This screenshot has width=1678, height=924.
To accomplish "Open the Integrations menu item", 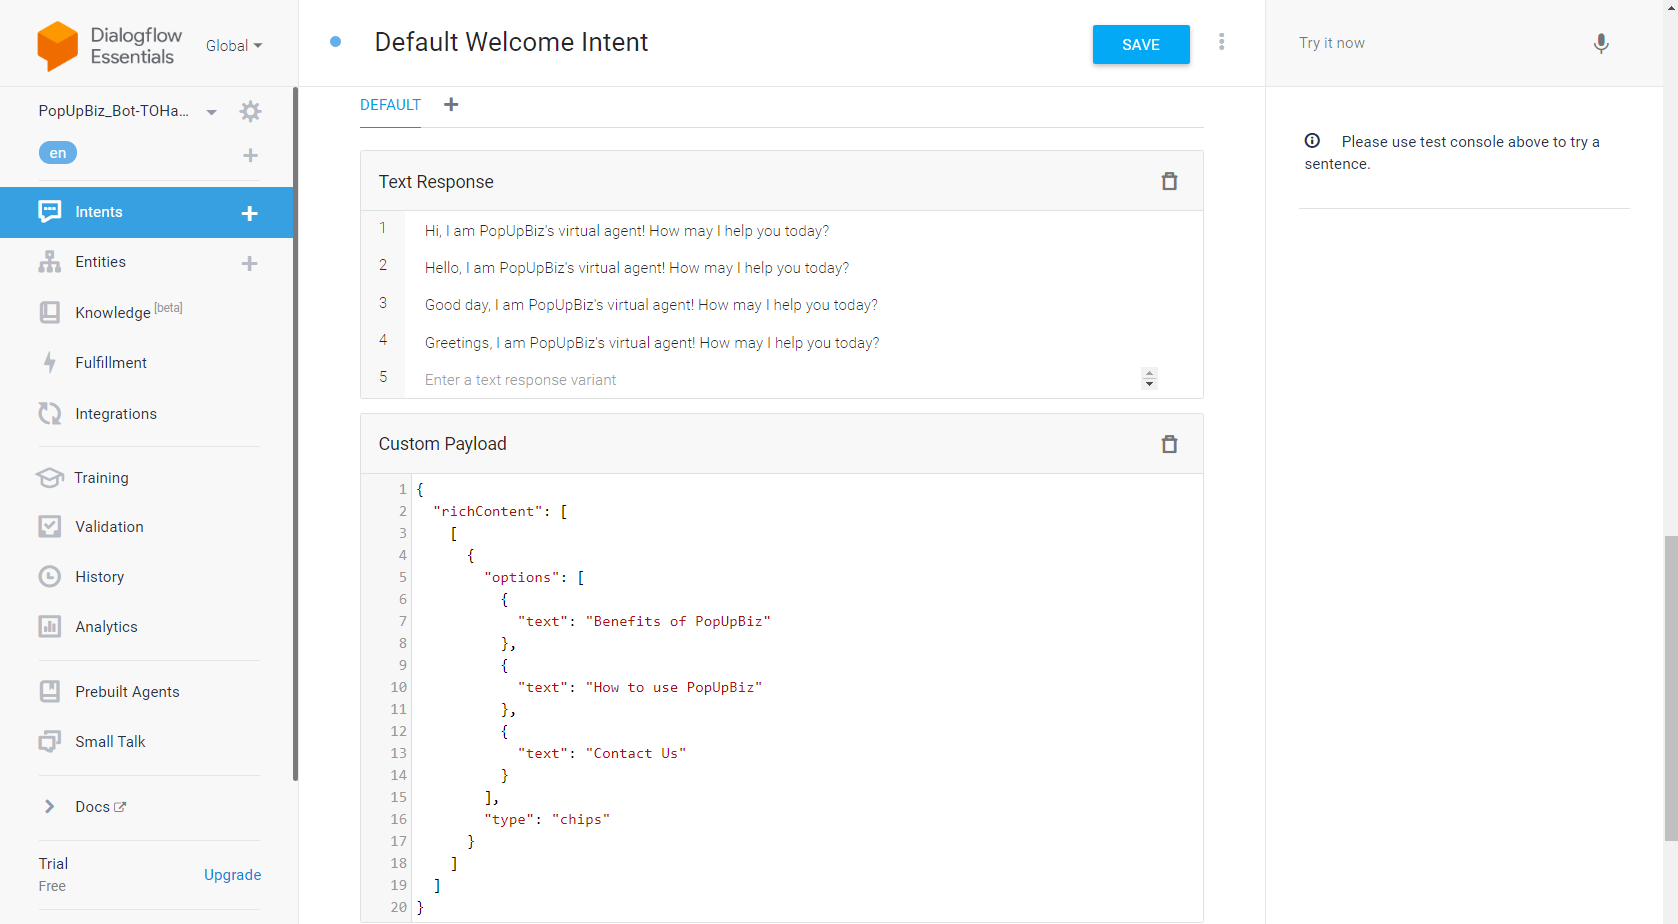I will click(x=116, y=414).
